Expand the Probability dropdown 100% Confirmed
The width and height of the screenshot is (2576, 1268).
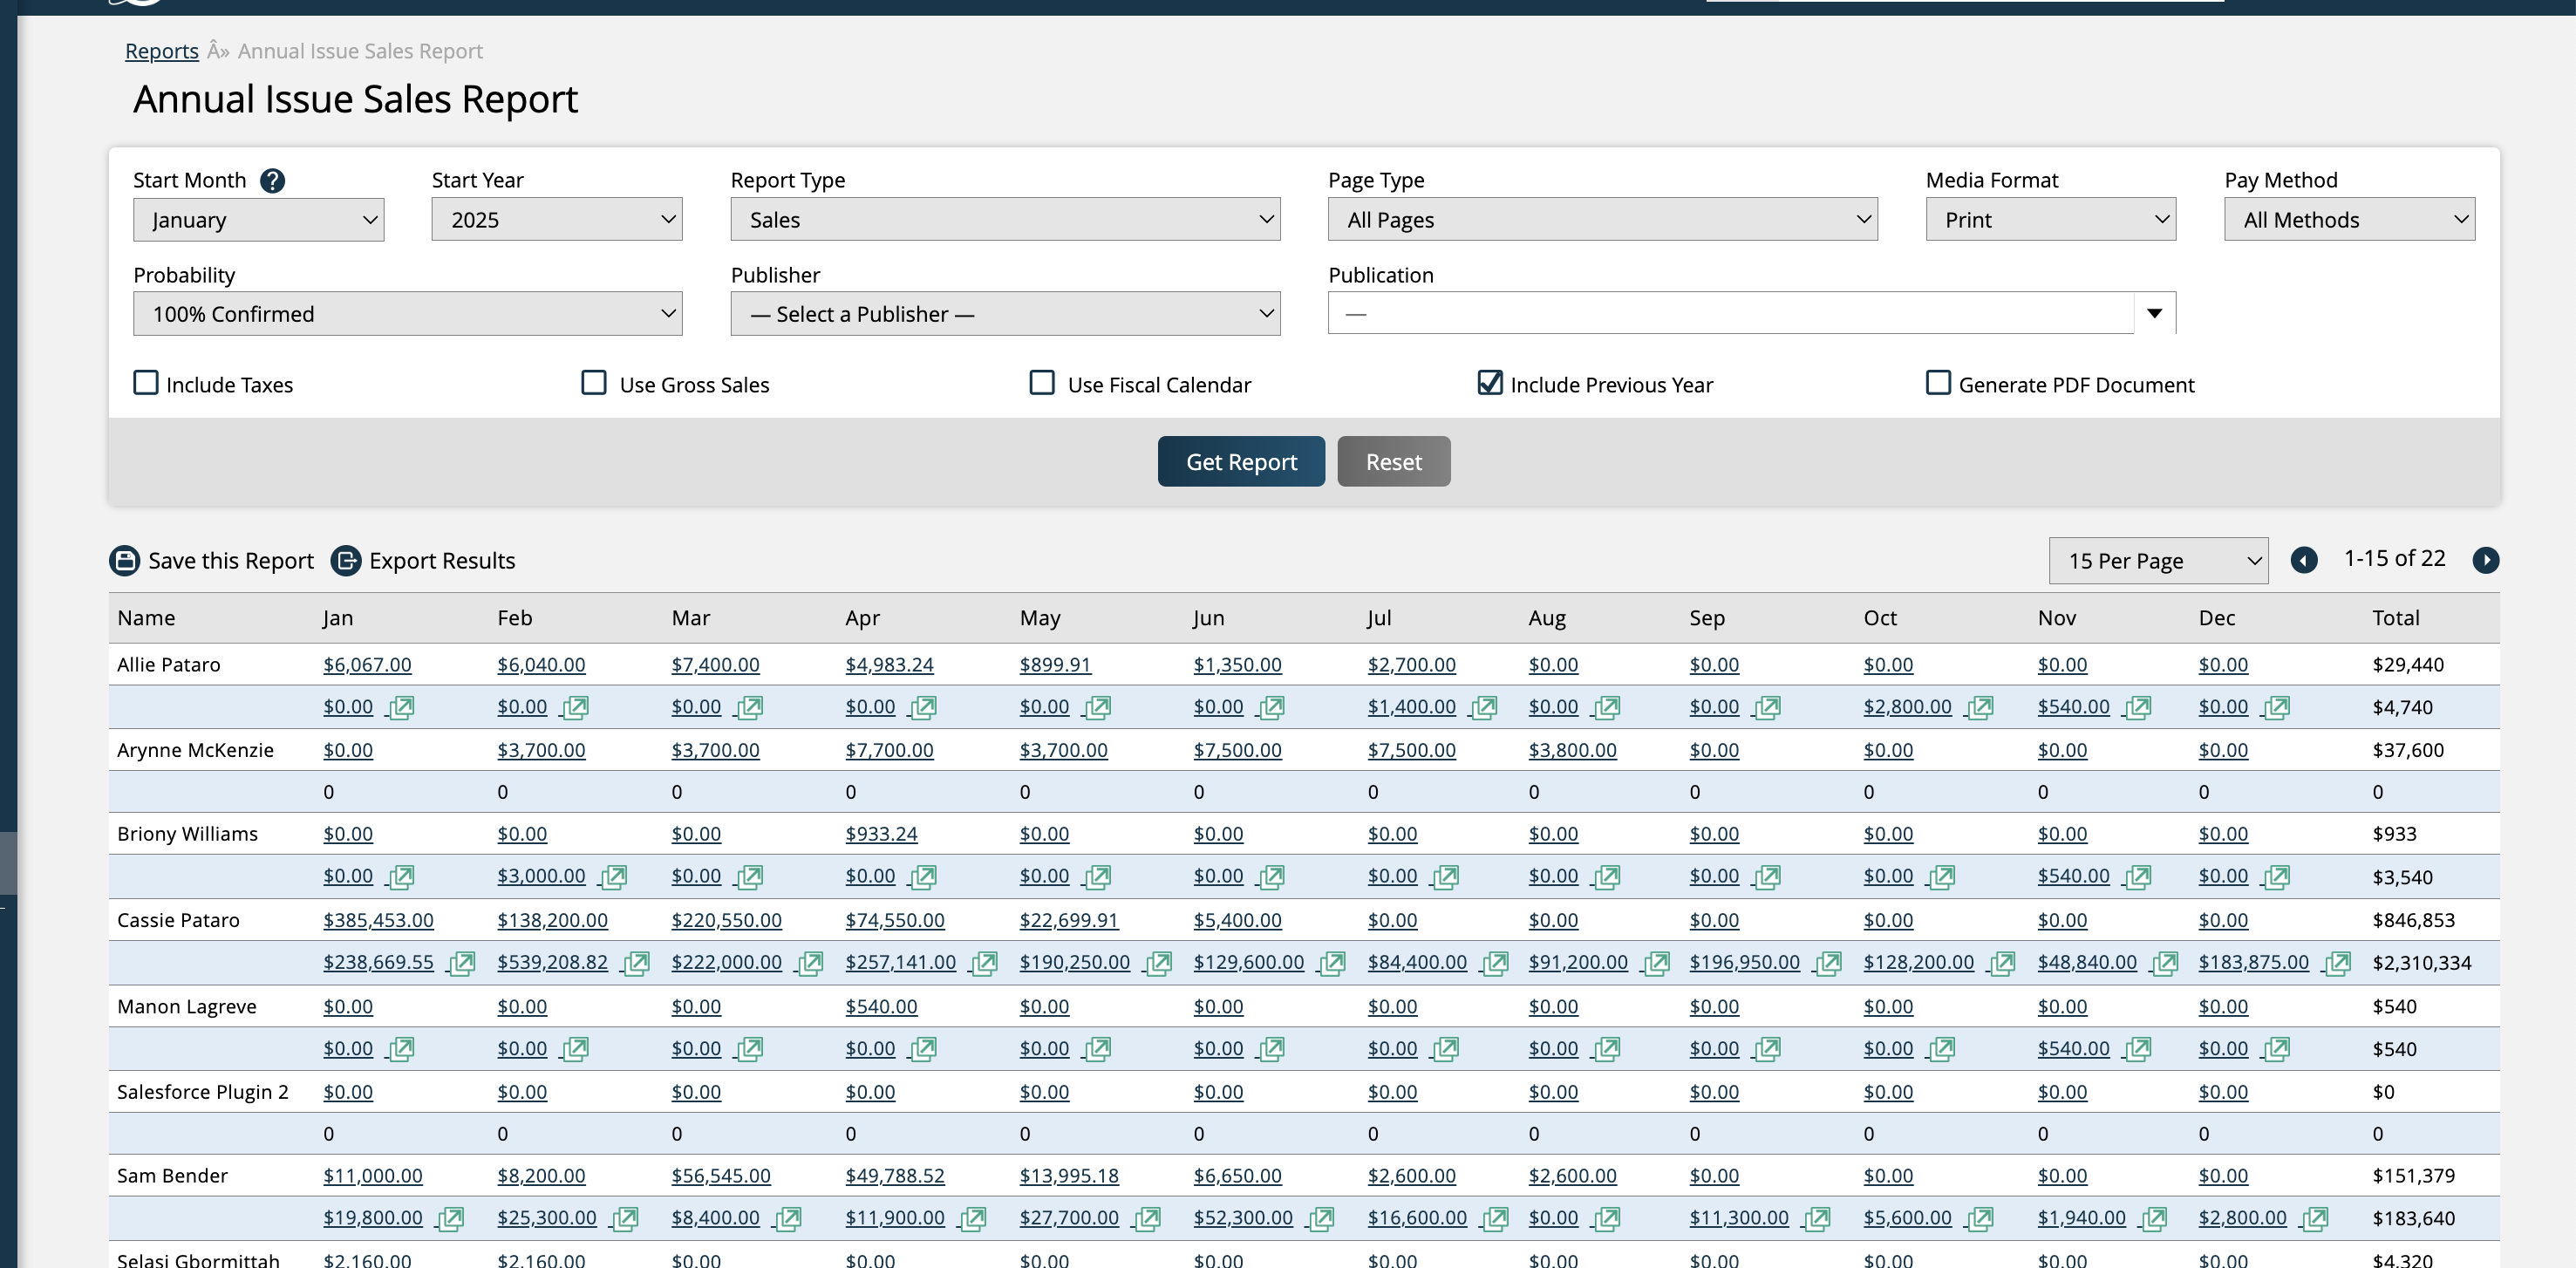(x=407, y=314)
